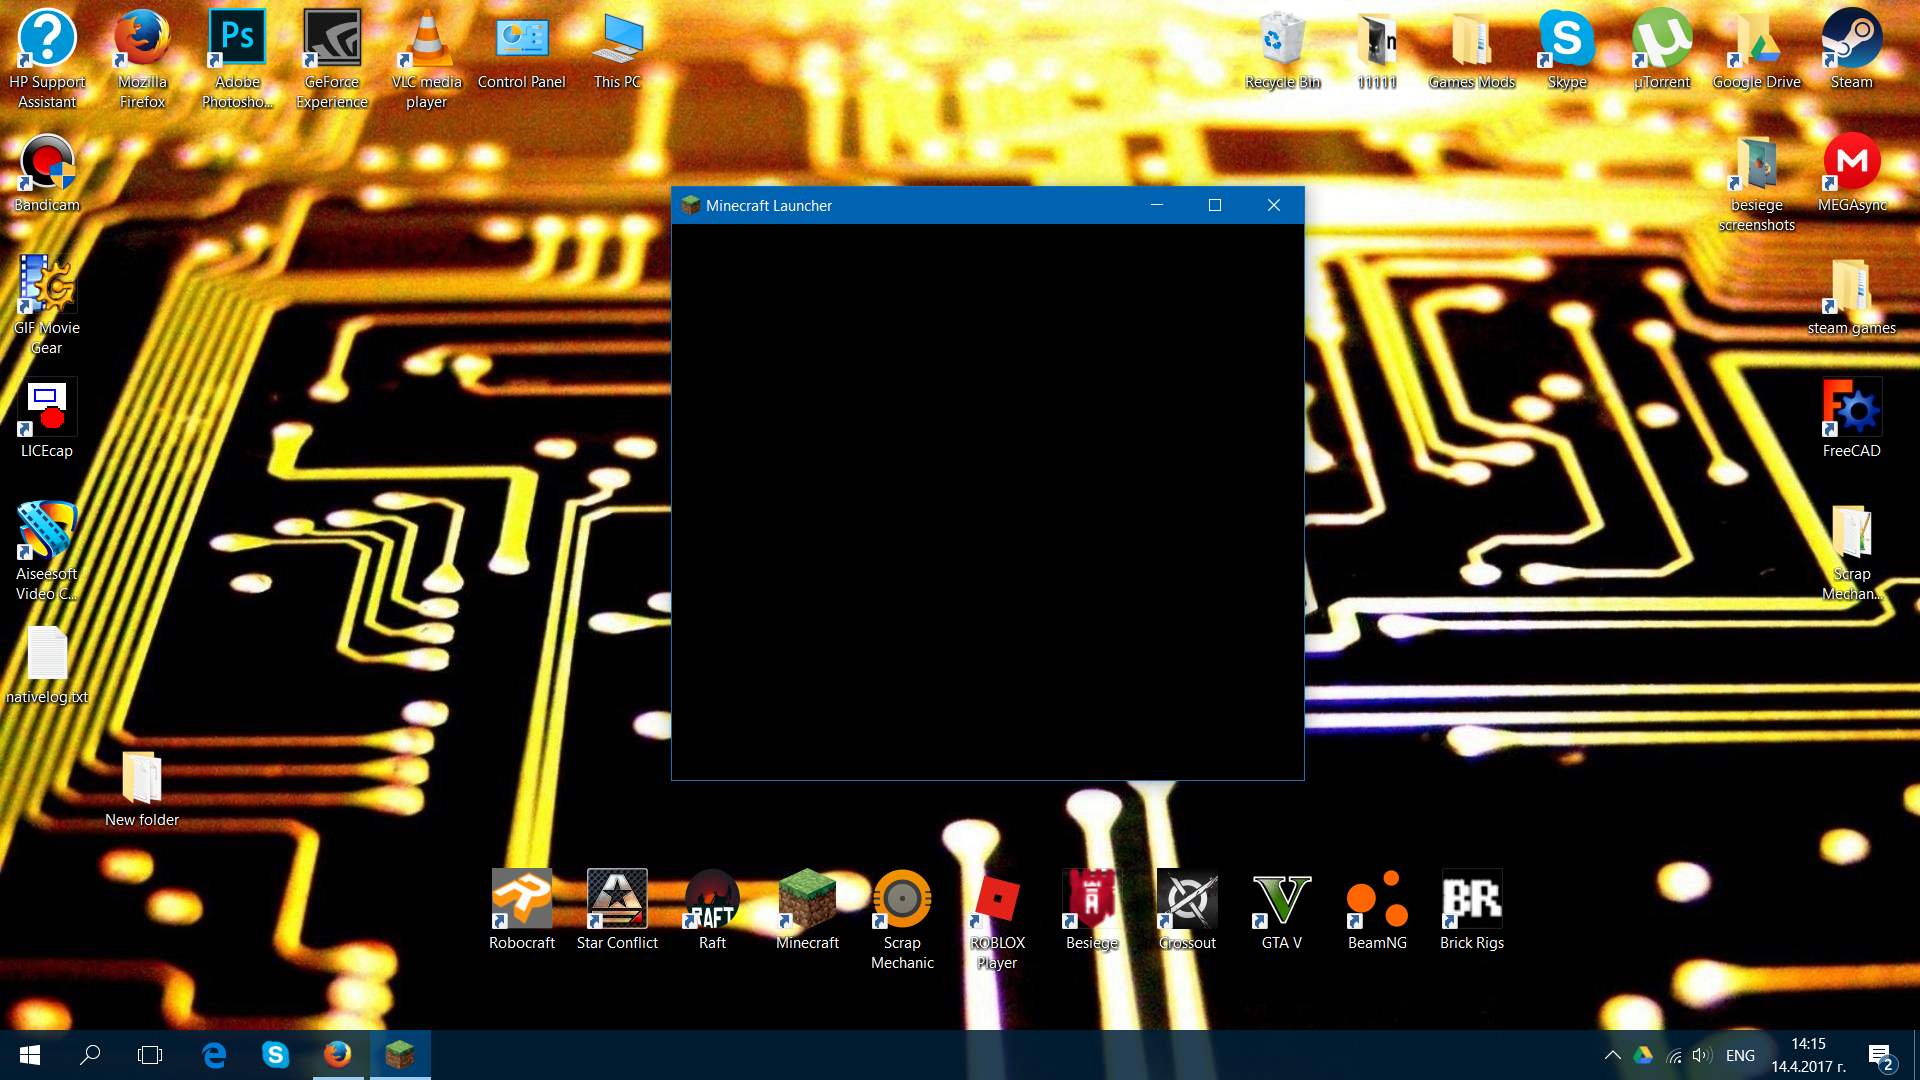Show hidden system tray icons
Viewport: 1920px width, 1080px height.
click(x=1612, y=1055)
